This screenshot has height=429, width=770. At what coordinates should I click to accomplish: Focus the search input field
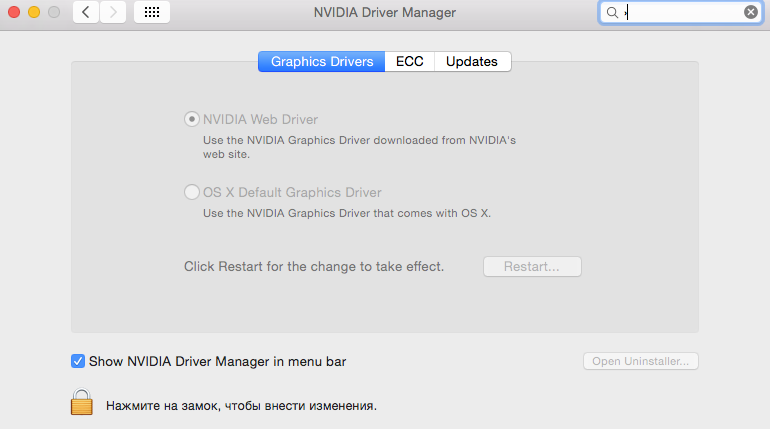(x=683, y=12)
